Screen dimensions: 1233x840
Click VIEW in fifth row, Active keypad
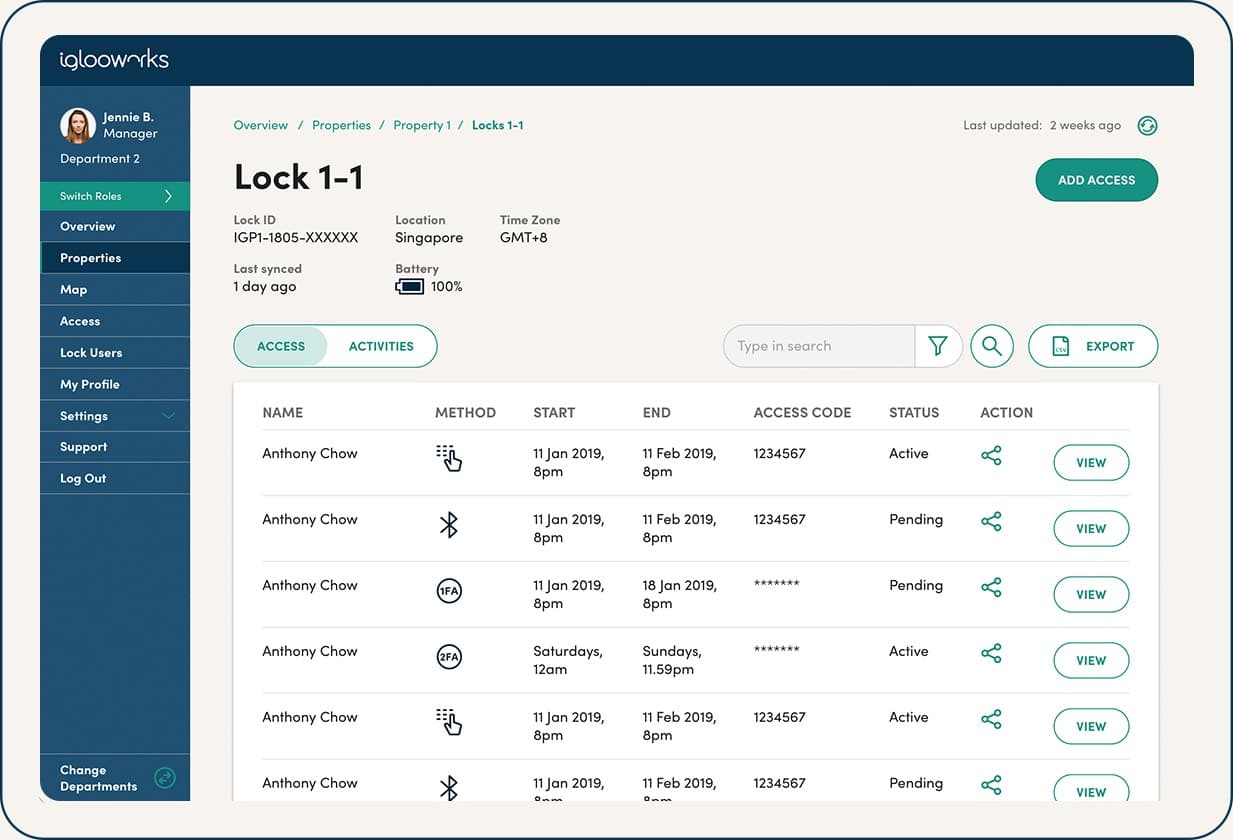[1091, 727]
